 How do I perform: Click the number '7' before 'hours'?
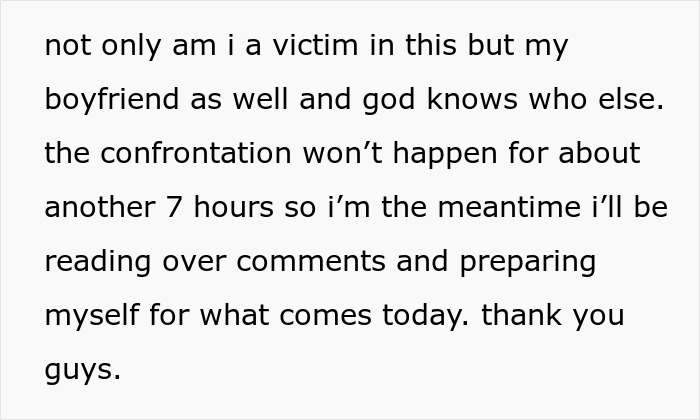[x=174, y=208]
